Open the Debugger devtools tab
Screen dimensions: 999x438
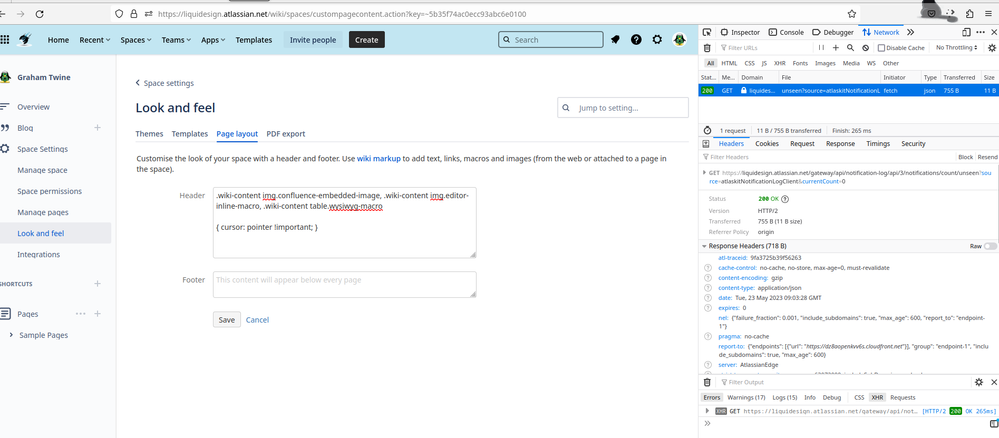coord(833,32)
